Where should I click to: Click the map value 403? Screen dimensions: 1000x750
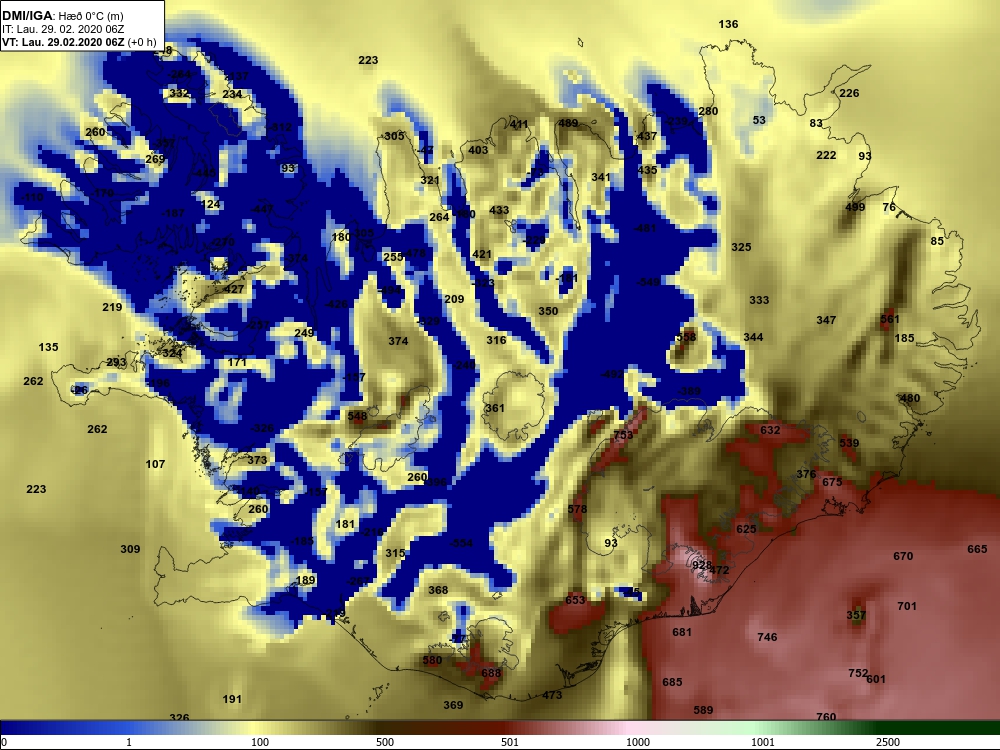click(x=478, y=150)
